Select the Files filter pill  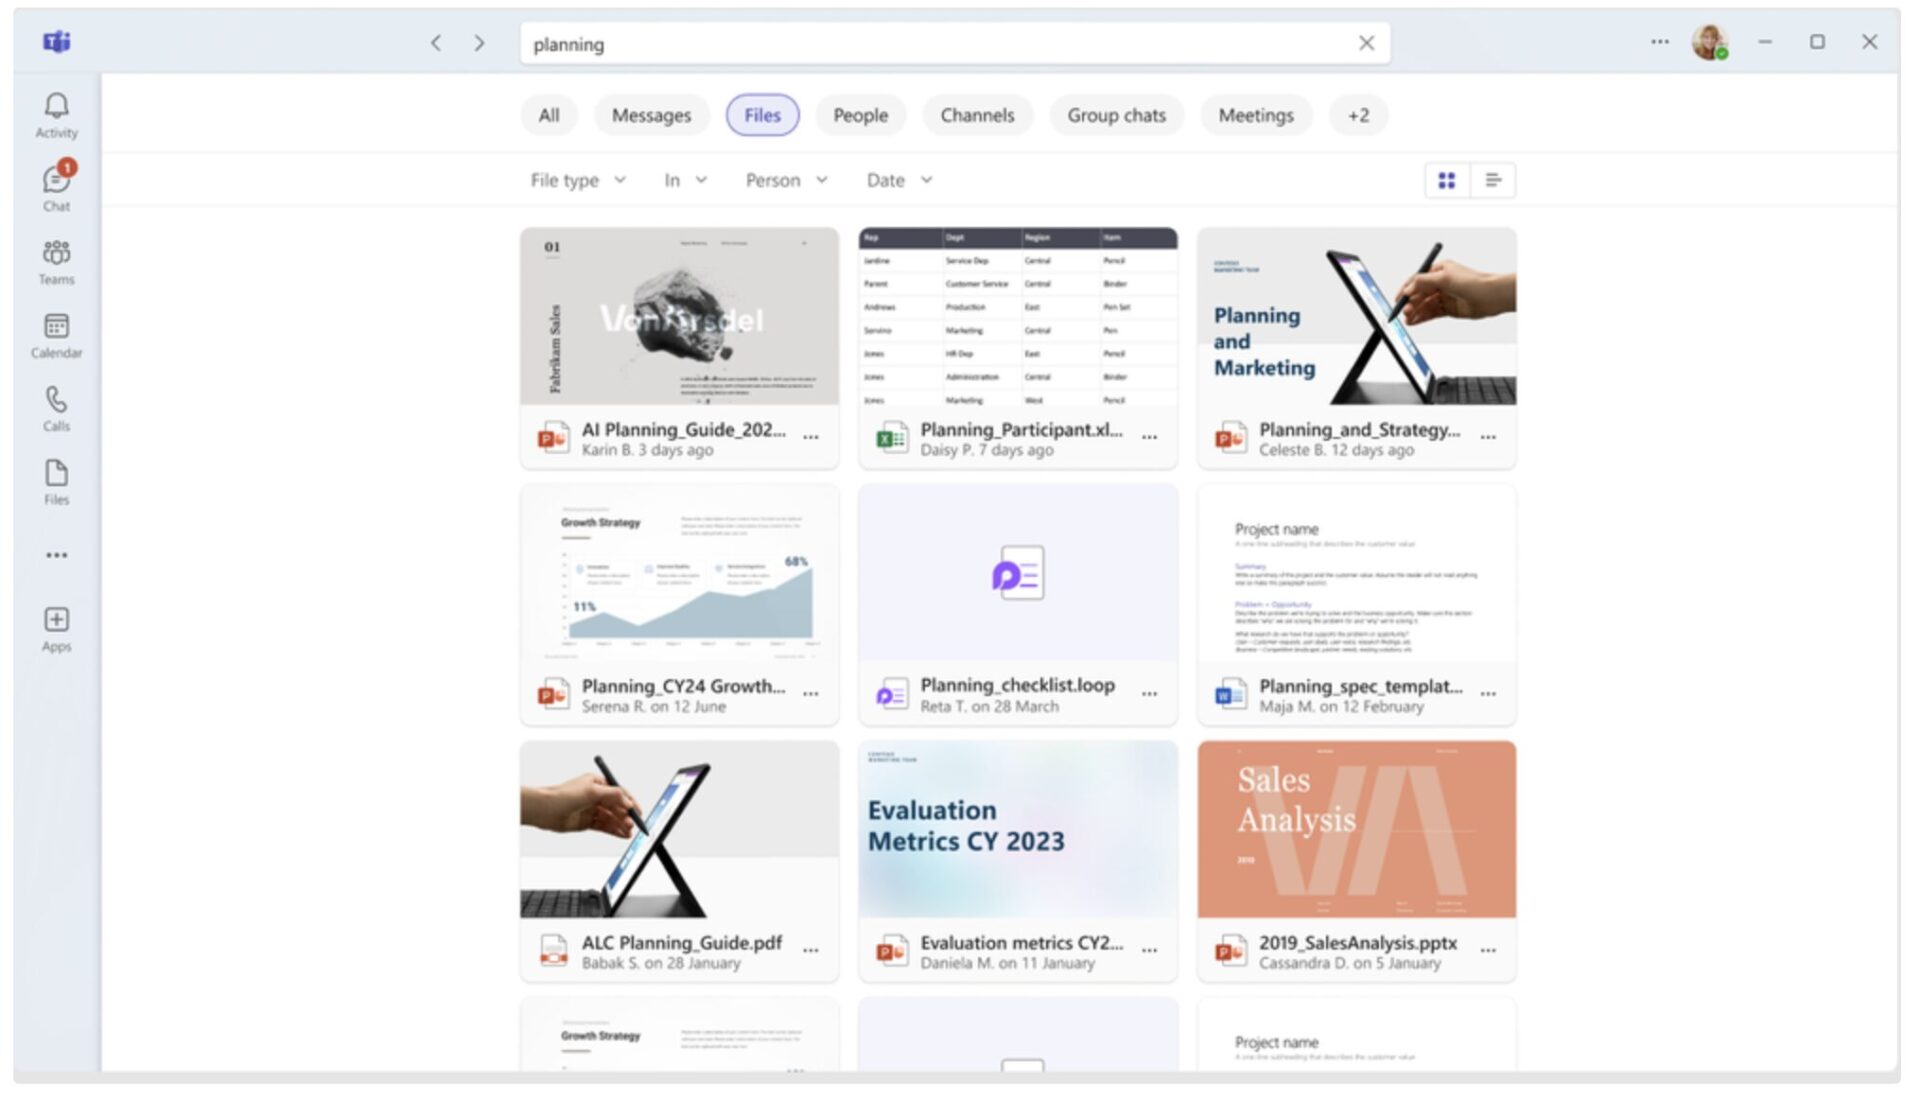point(762,115)
